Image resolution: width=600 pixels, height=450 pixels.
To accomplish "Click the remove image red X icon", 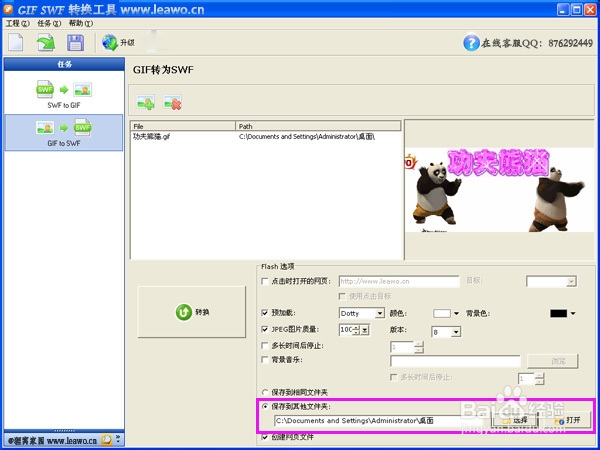I will pos(172,103).
